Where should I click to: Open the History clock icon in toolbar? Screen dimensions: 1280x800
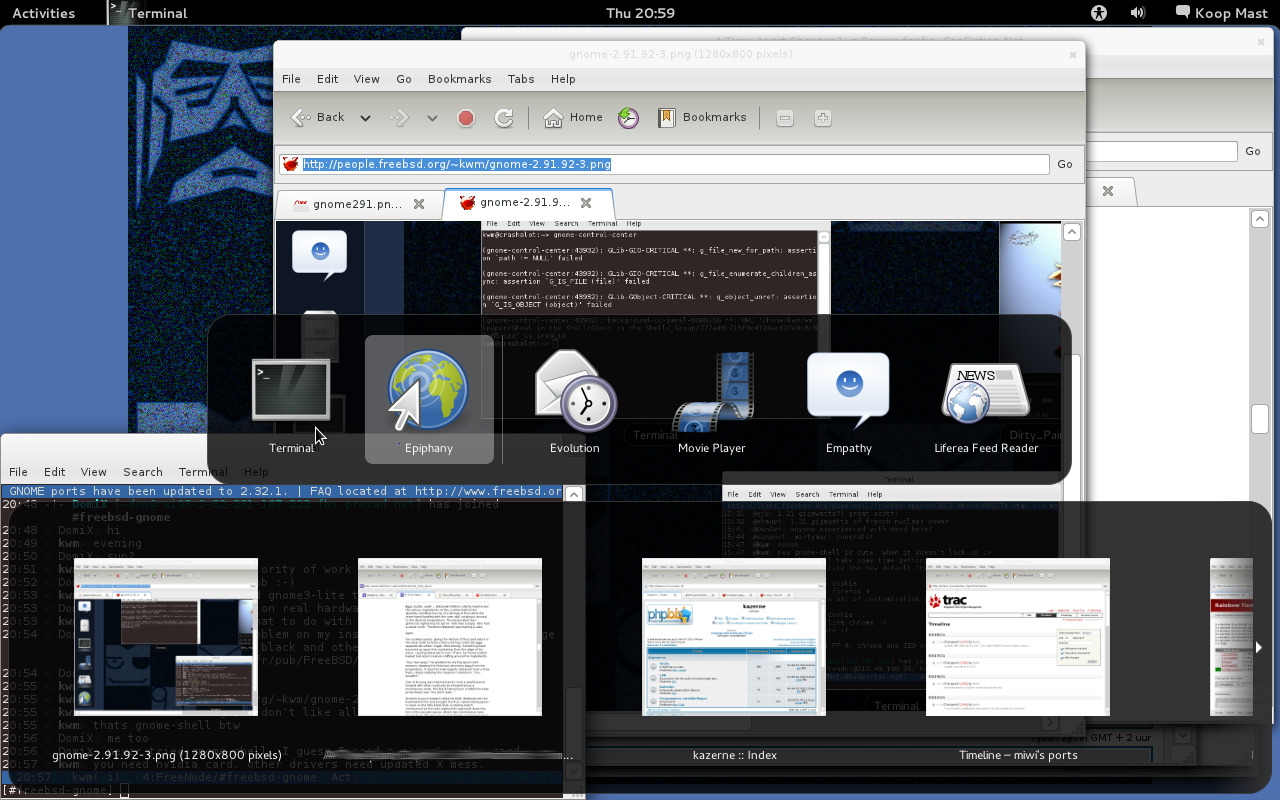pyautogui.click(x=629, y=118)
